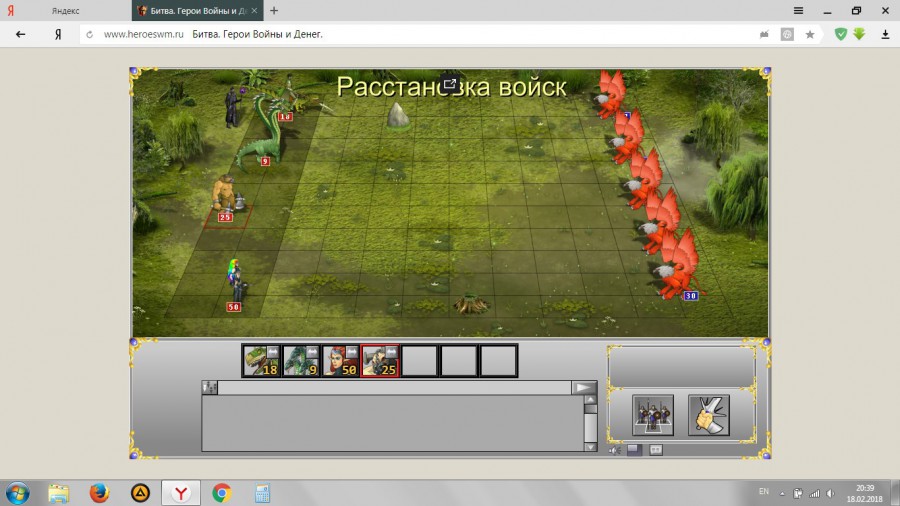Screen dimensions: 900x506
Task: Click the dark square display icon beside speaker
Action: 634,450
